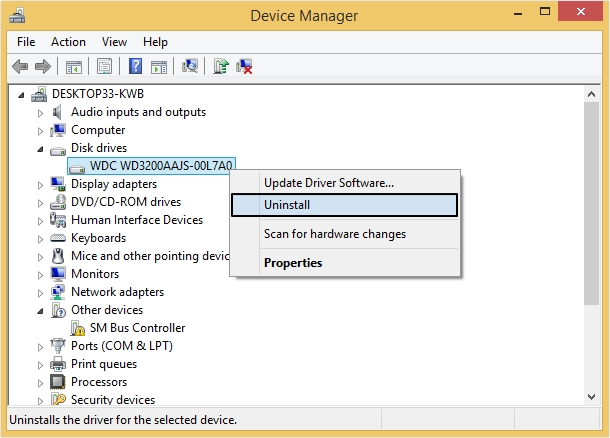The image size is (610, 438).
Task: Expand Network adapters
Action: pyautogui.click(x=40, y=293)
